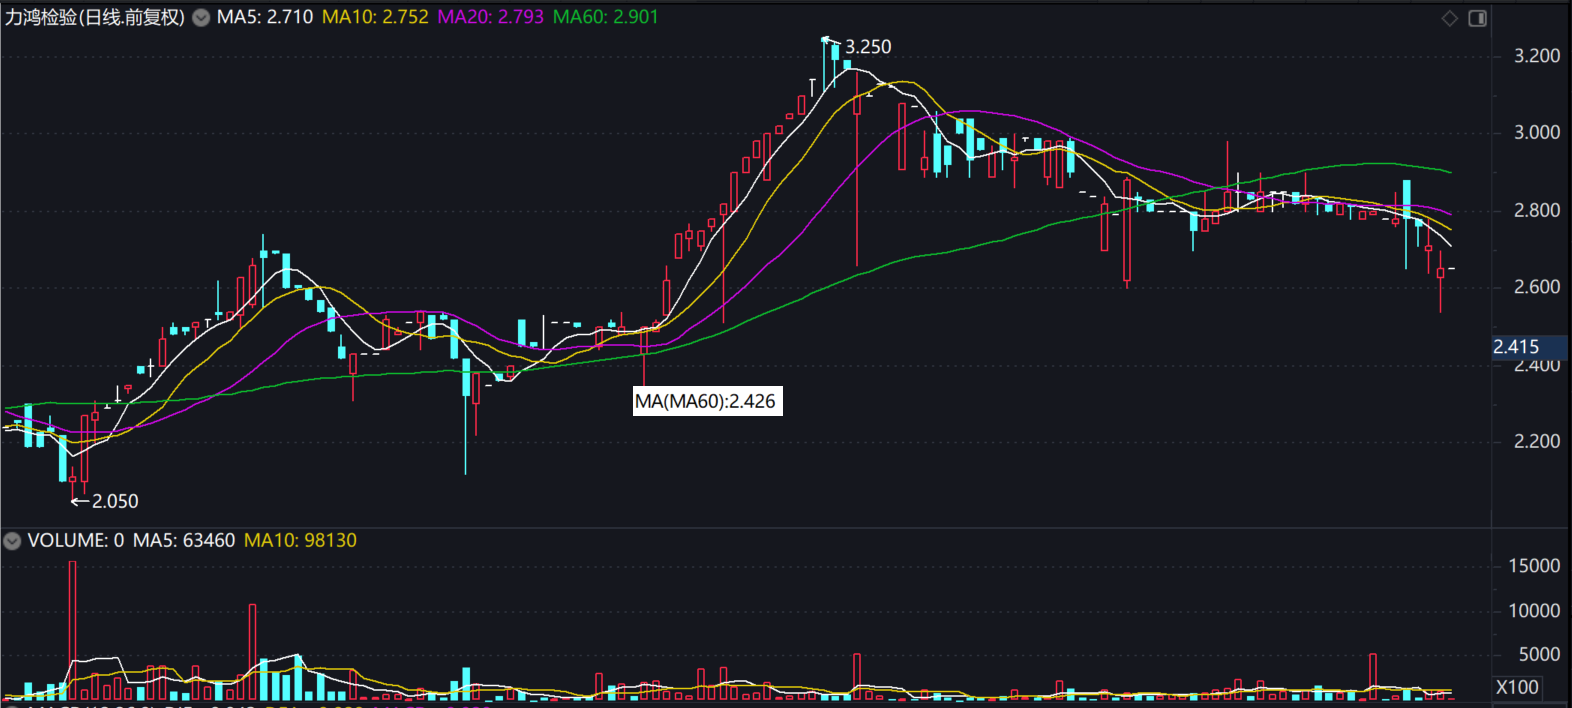Select the volume MA10: 98130 label
Viewport: 1572px width, 708px height.
300,541
